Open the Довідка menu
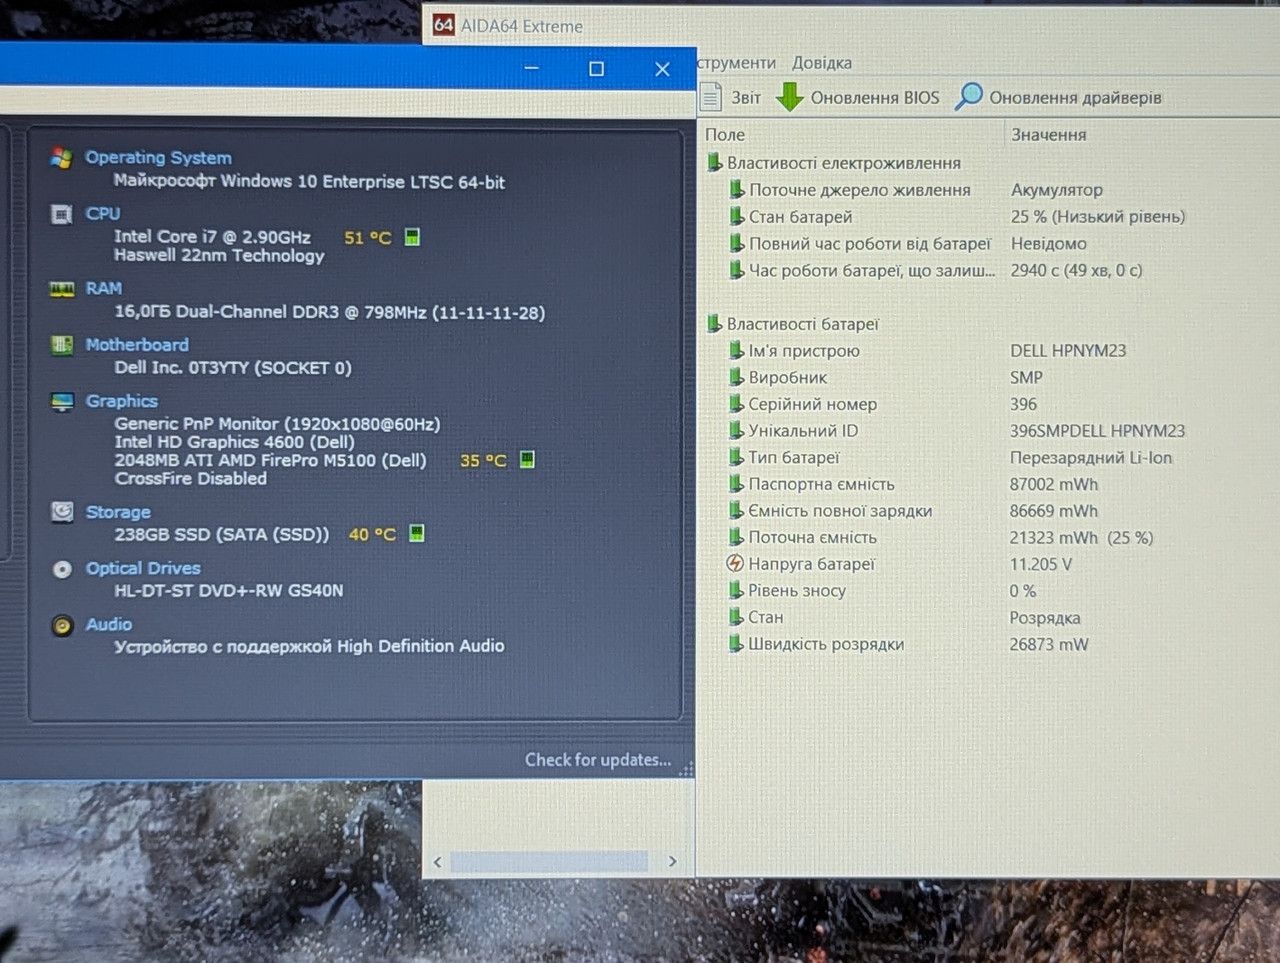This screenshot has height=963, width=1280. point(822,62)
